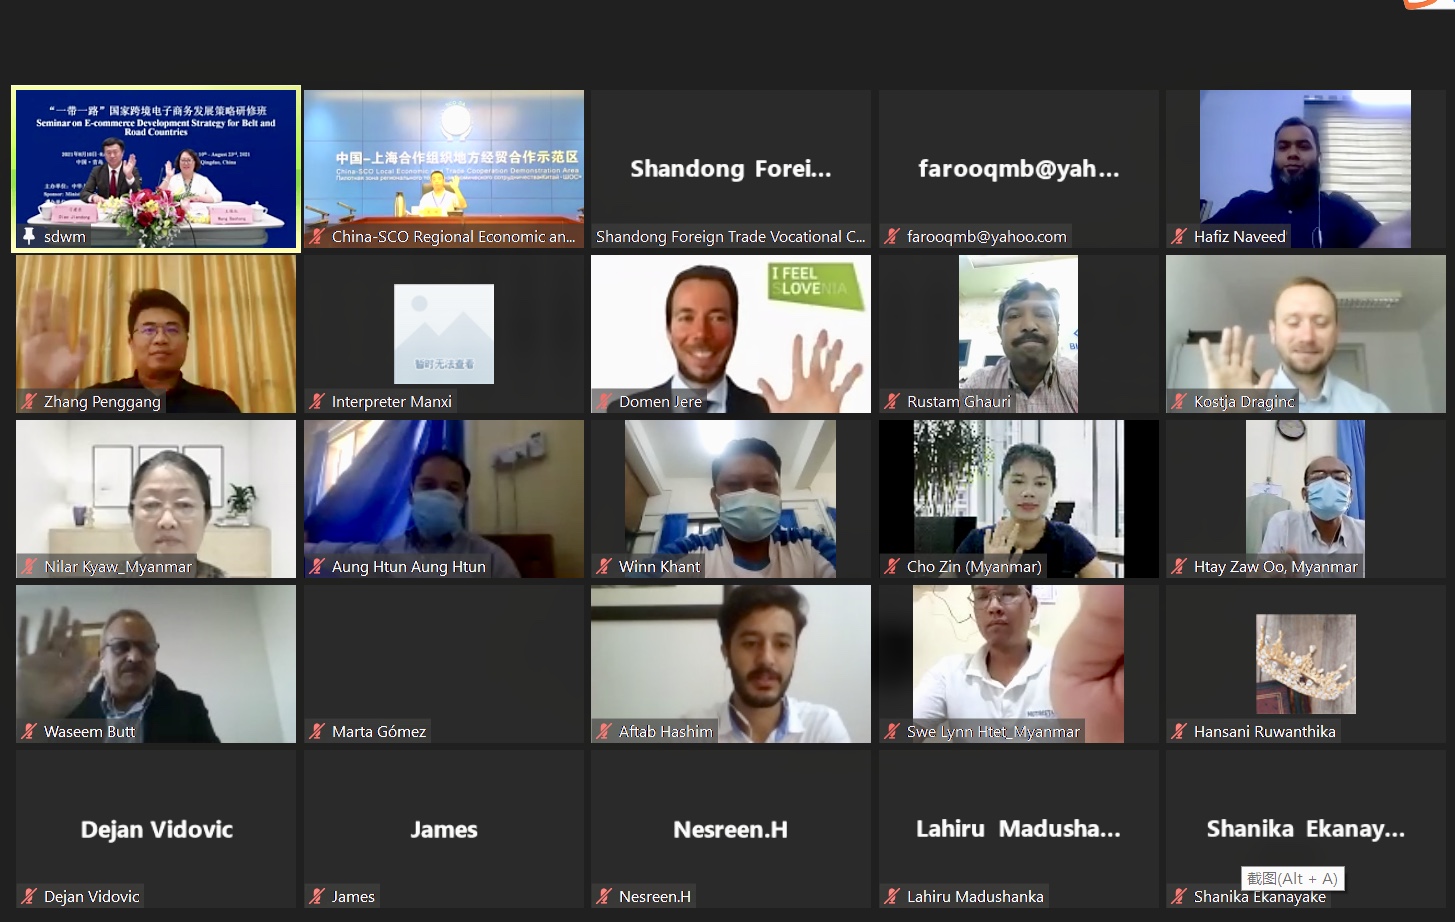Click Waseem Butt's muted microphone icon
The image size is (1455, 922).
pyautogui.click(x=29, y=732)
